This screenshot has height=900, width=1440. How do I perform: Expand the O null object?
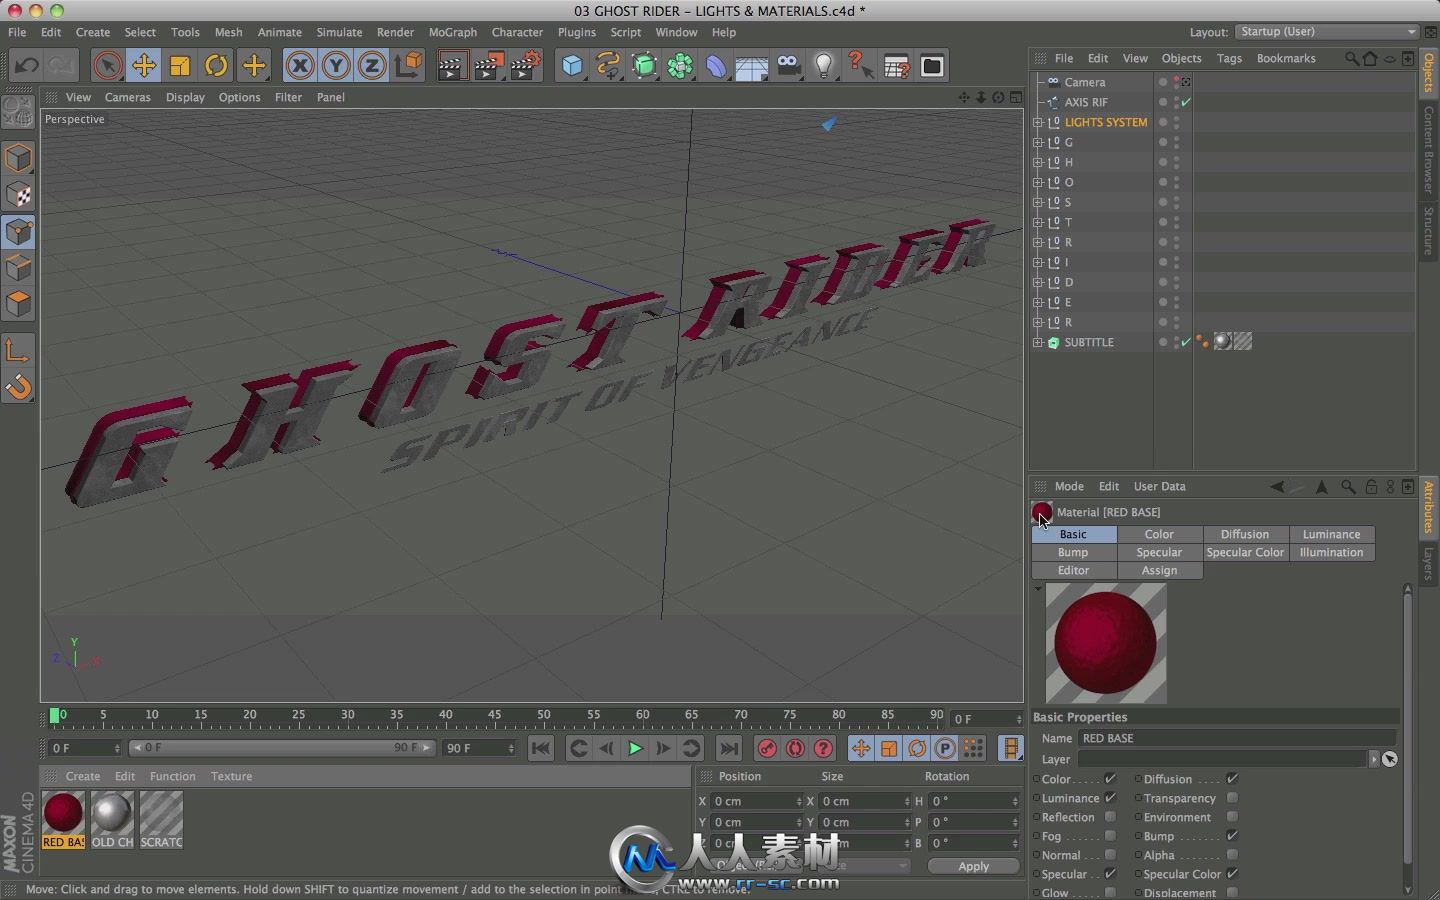click(1038, 182)
